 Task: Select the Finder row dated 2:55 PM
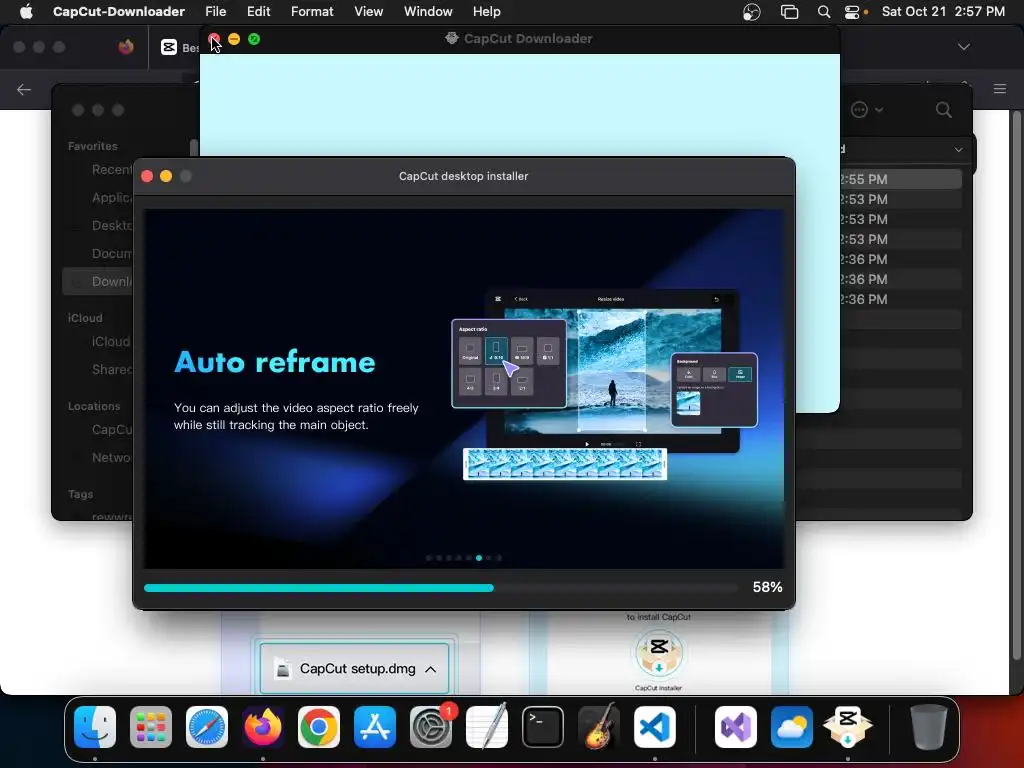[878, 179]
